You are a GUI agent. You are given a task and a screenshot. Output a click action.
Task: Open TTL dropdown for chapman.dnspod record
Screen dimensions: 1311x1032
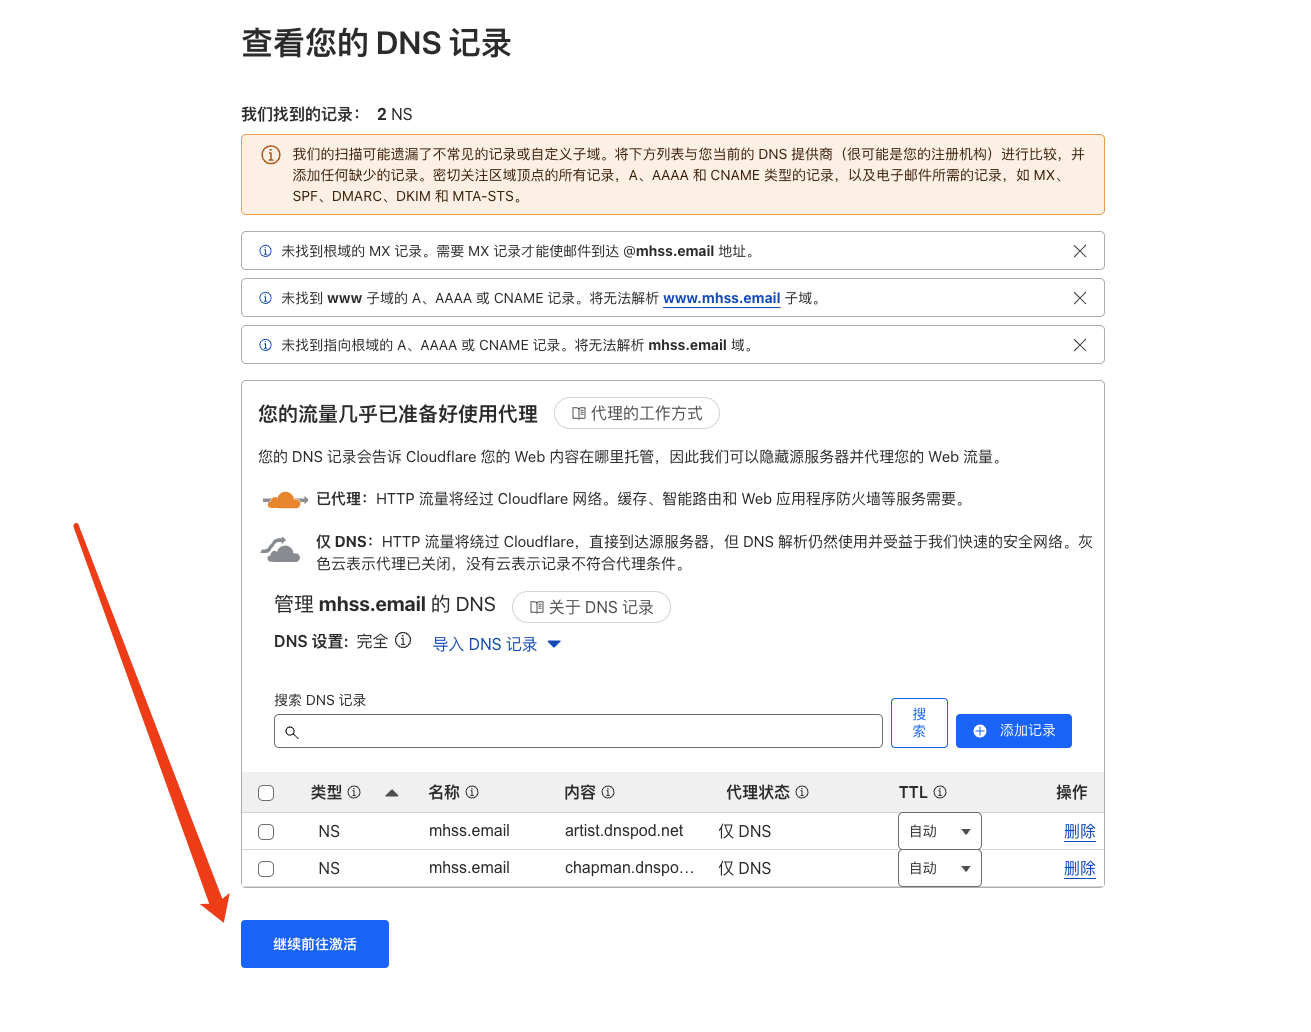[x=940, y=868]
